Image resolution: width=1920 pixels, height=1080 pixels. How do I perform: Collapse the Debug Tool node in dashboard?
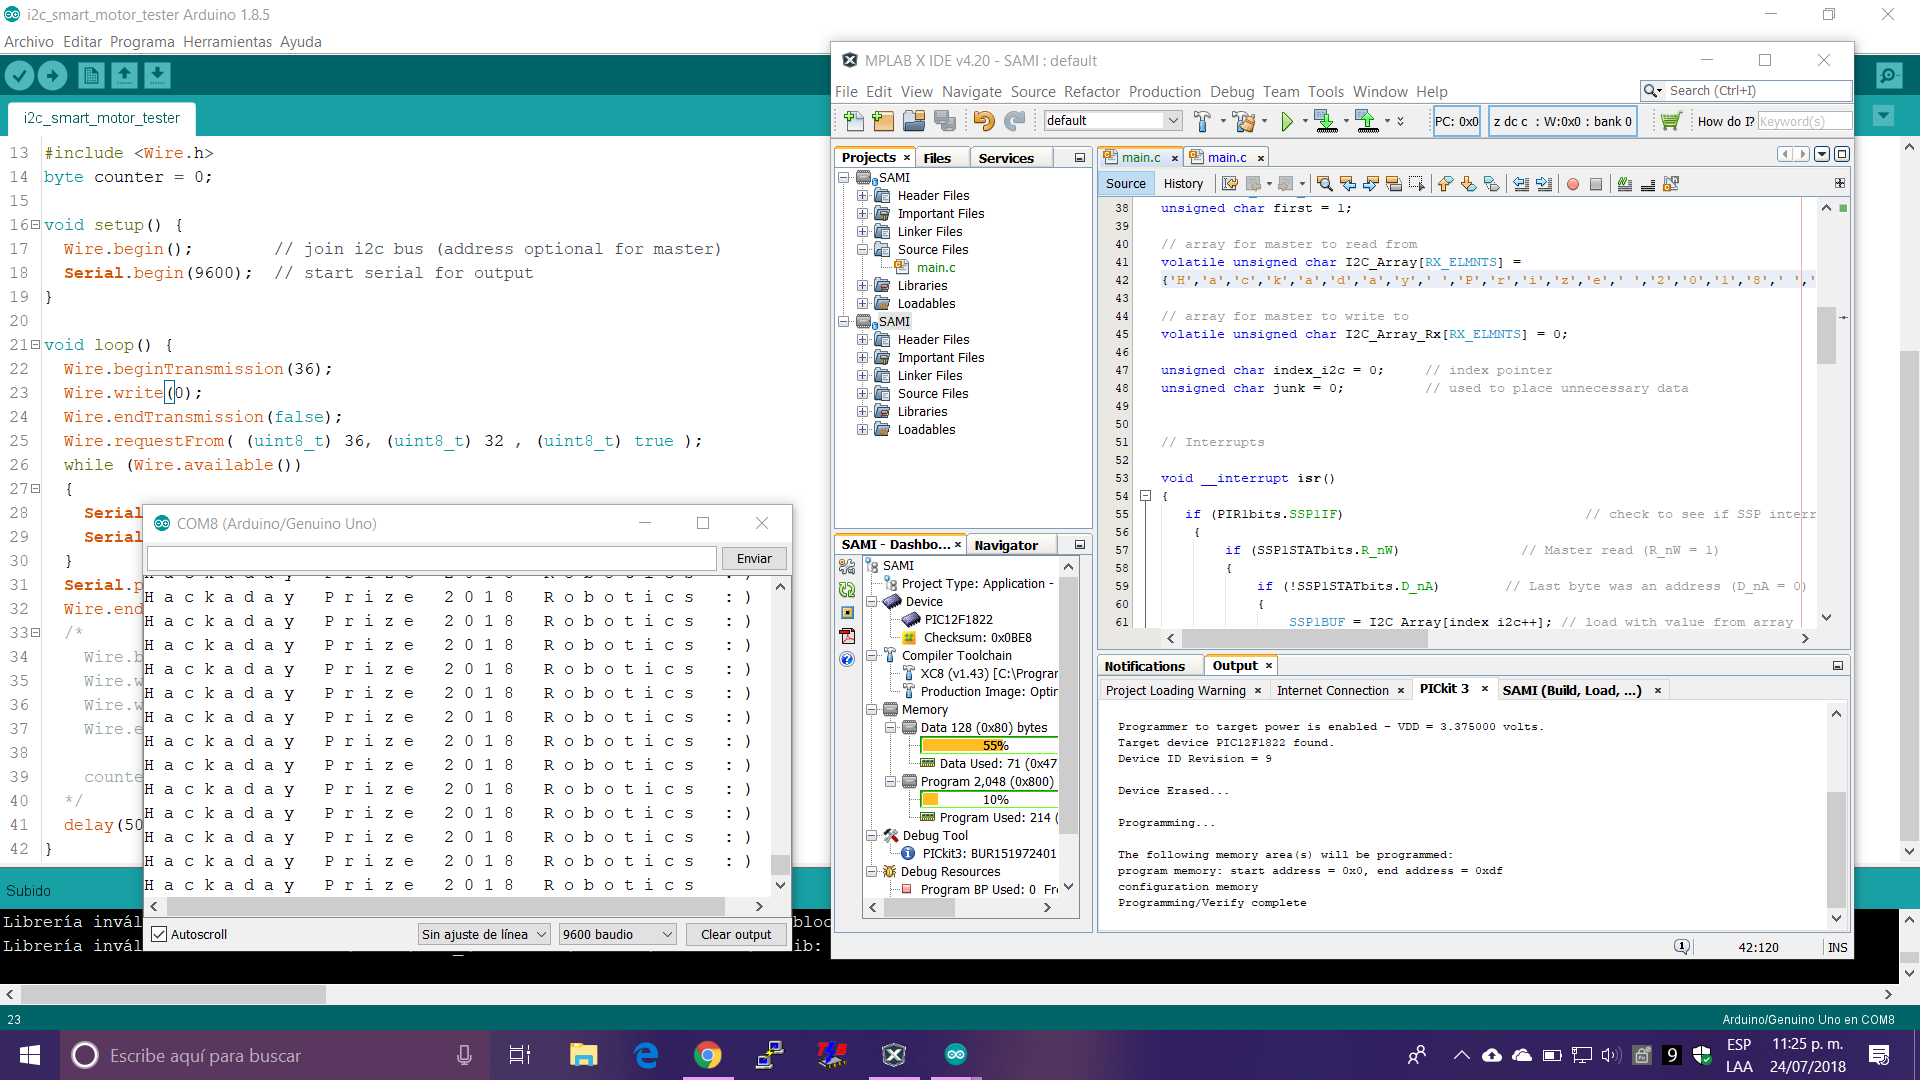(872, 836)
